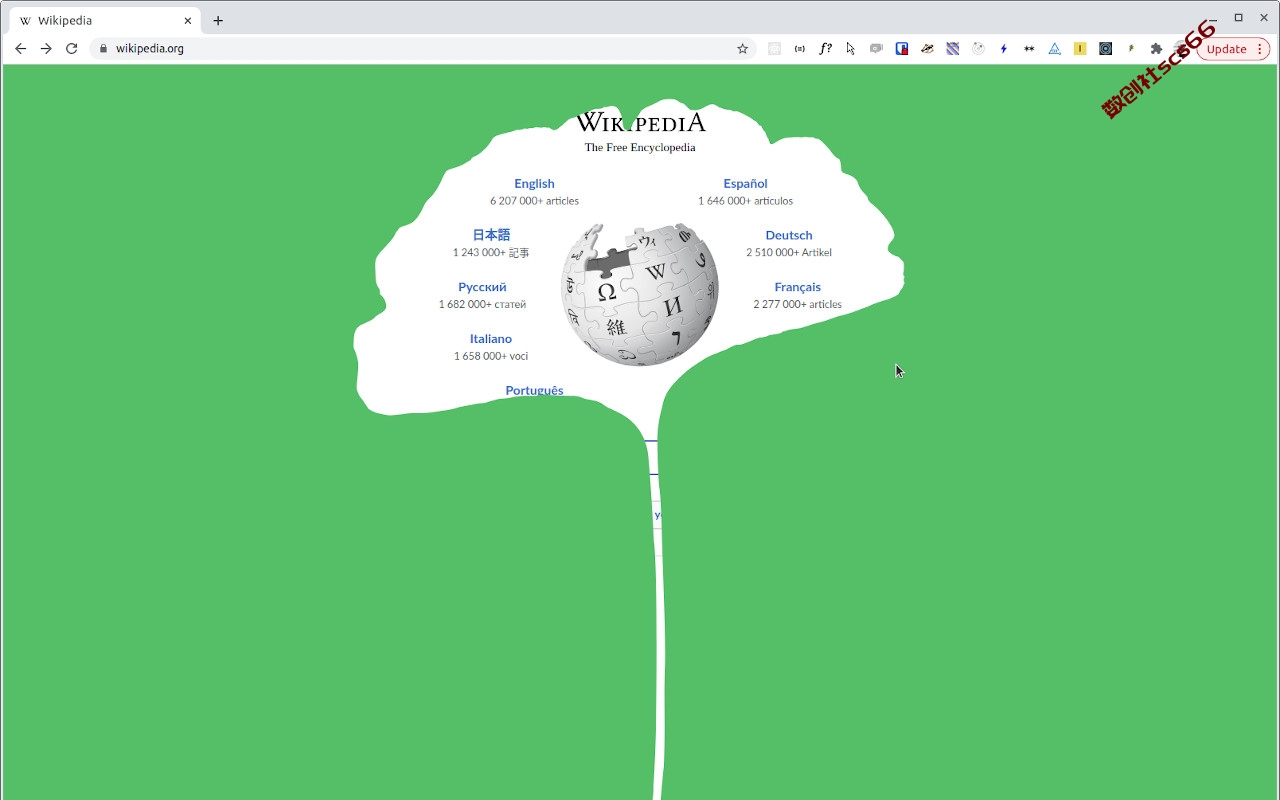Reload the Wikipedia page

pos(72,48)
